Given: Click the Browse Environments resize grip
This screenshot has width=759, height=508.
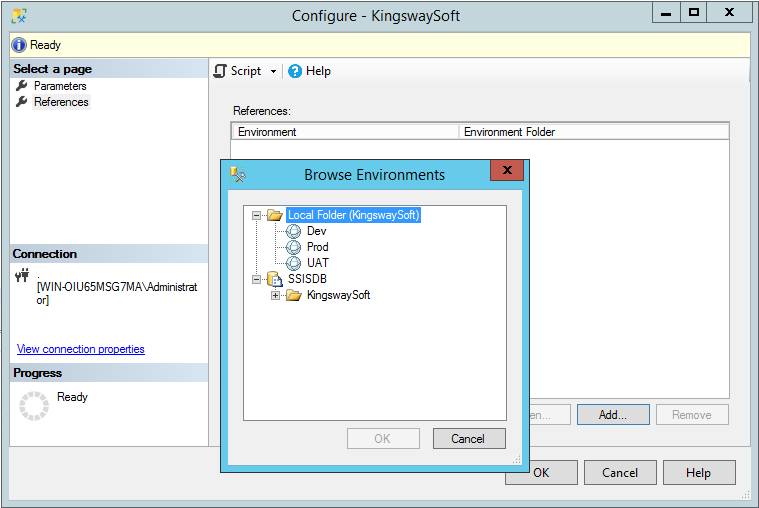Looking at the screenshot, I should tap(516, 460).
